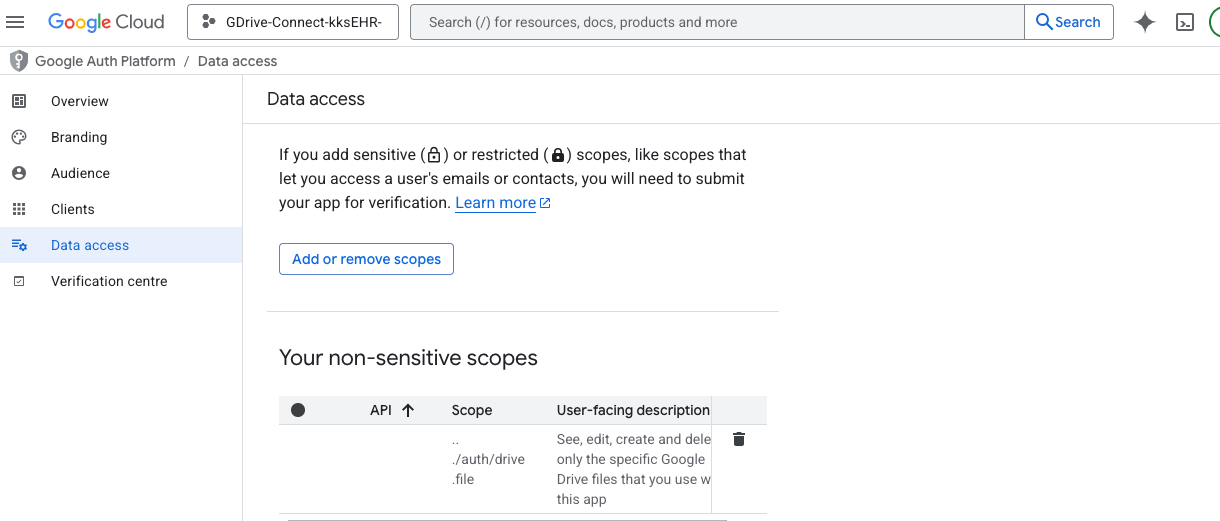Select Data access in the sidebar
The image size is (1220, 521).
(x=121, y=245)
